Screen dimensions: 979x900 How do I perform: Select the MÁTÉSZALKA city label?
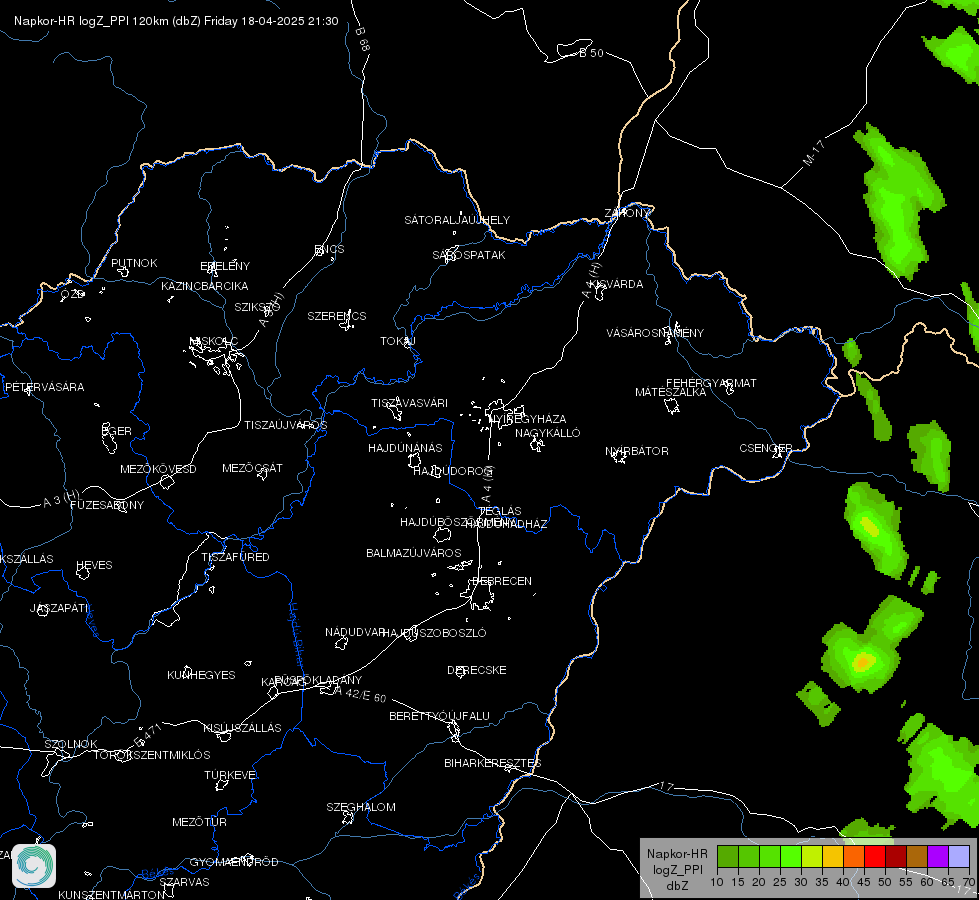(671, 392)
